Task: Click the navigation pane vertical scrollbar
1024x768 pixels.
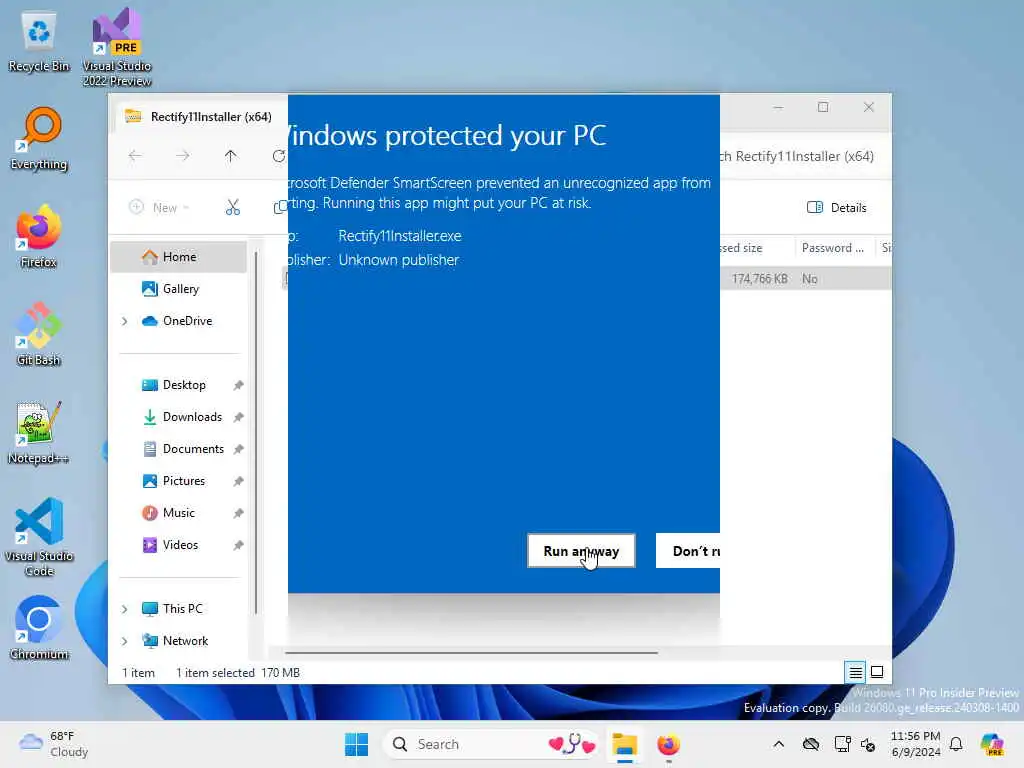Action: click(x=256, y=432)
